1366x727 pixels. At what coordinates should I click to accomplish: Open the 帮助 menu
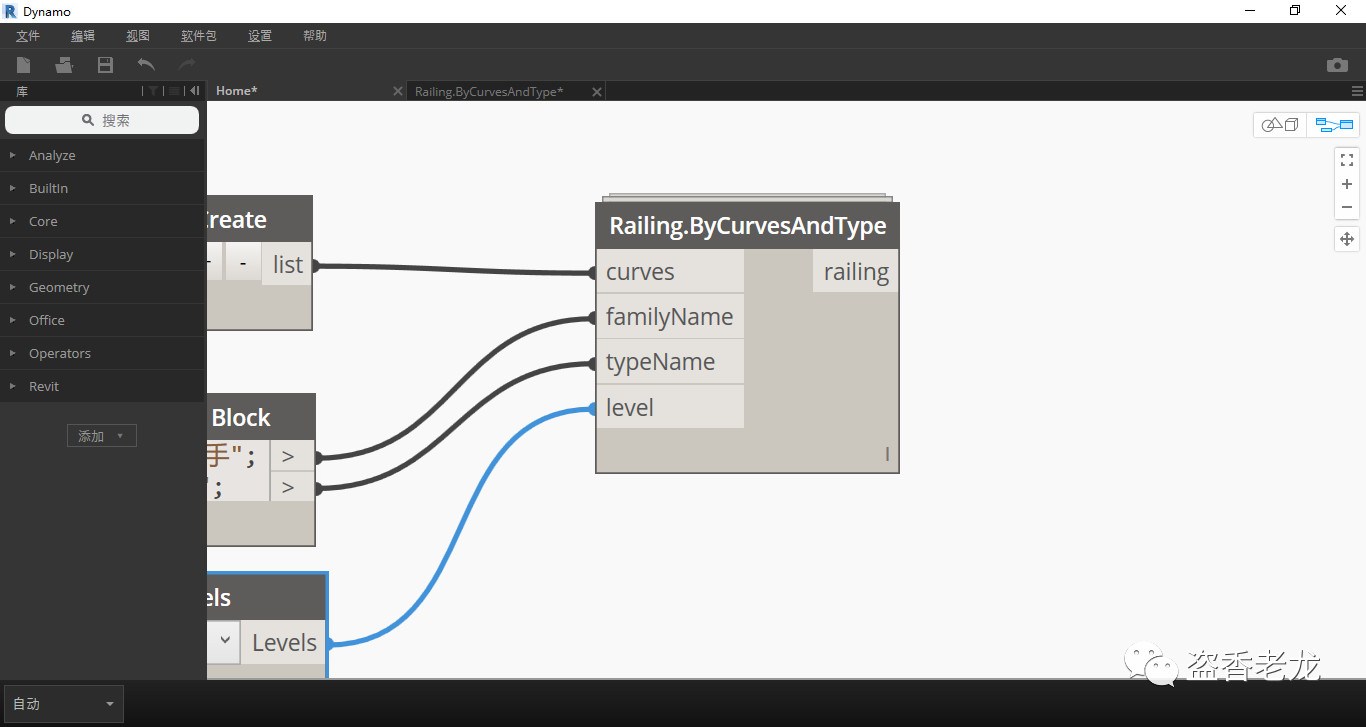(x=315, y=36)
